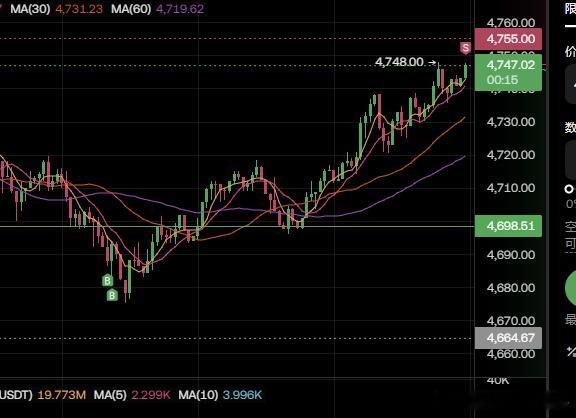Viewport: 576px width, 418px height.
Task: Click the upper green B buy marker
Action: point(107,281)
